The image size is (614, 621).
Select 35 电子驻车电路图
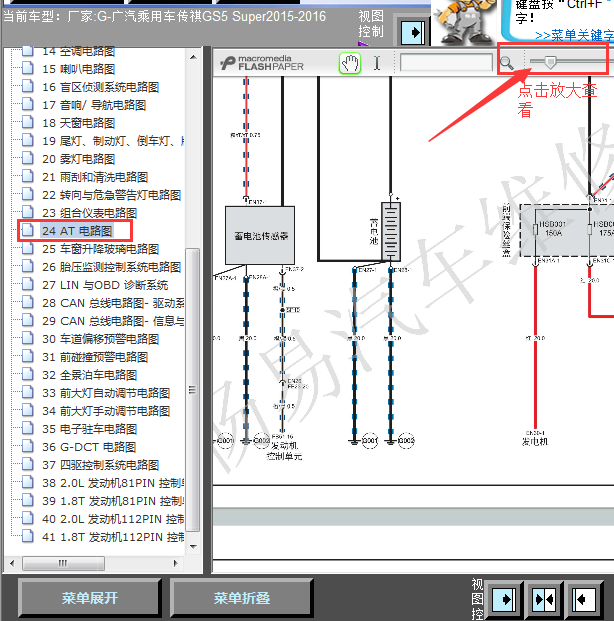coord(90,429)
